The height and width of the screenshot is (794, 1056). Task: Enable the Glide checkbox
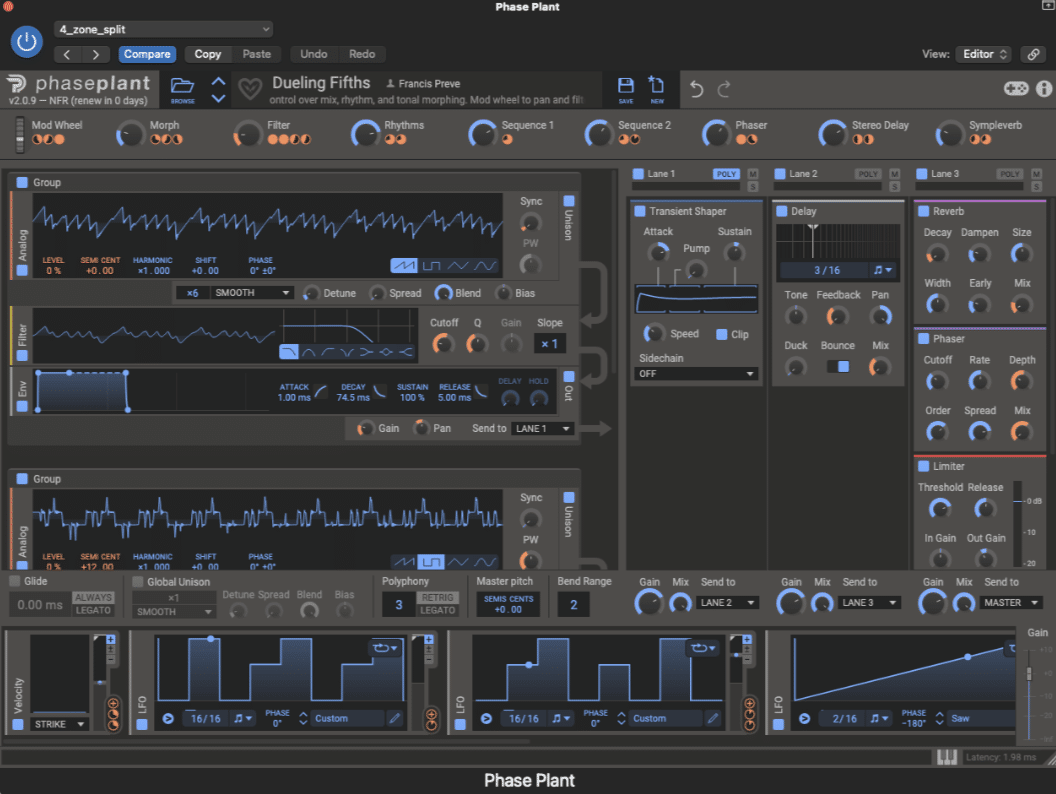15,581
